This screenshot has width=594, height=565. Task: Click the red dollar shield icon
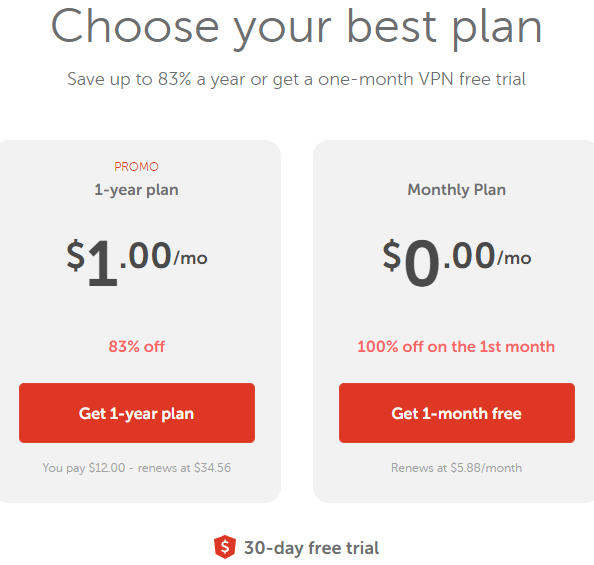[x=225, y=547]
